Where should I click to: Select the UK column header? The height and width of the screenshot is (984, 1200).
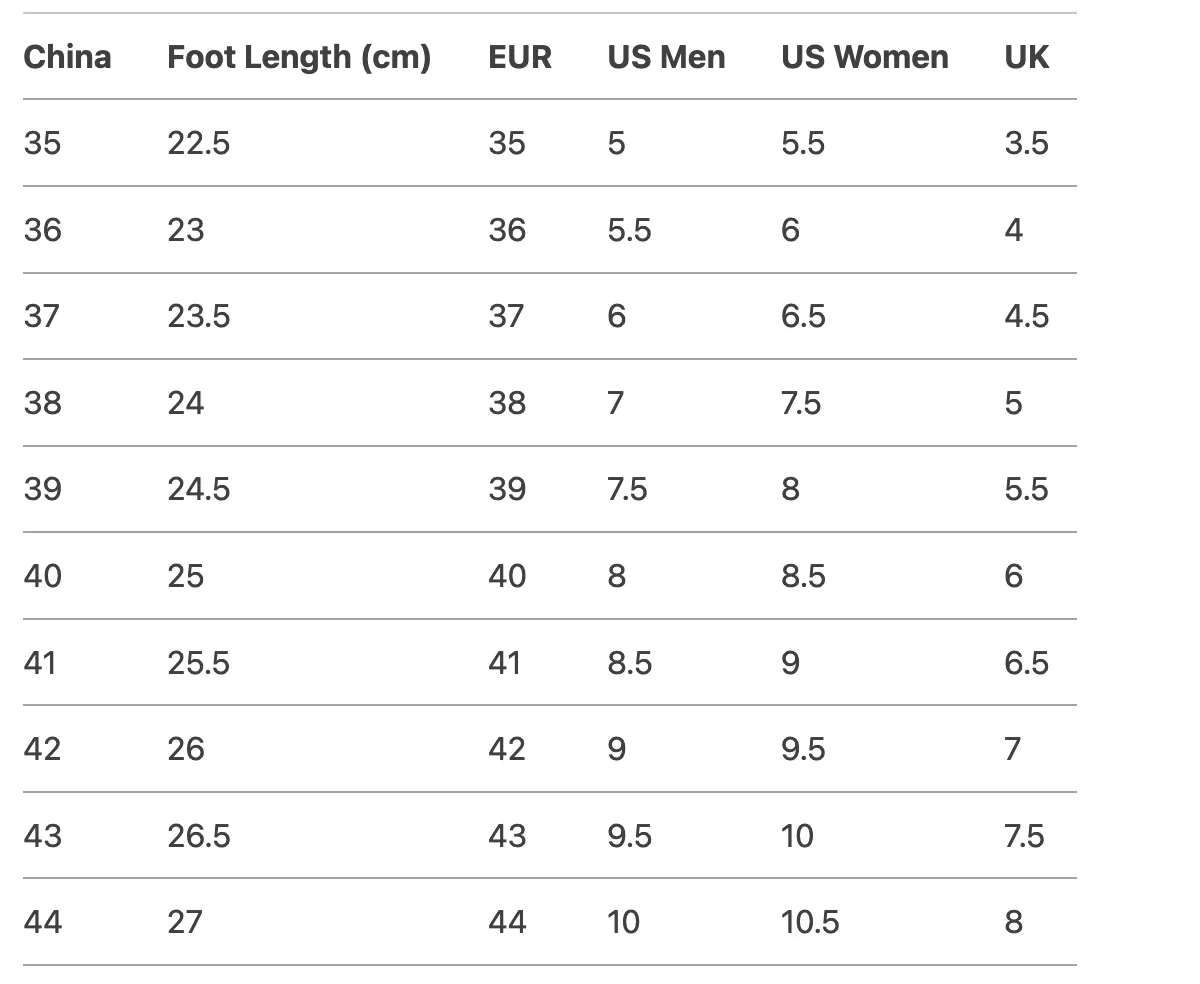tap(1027, 57)
